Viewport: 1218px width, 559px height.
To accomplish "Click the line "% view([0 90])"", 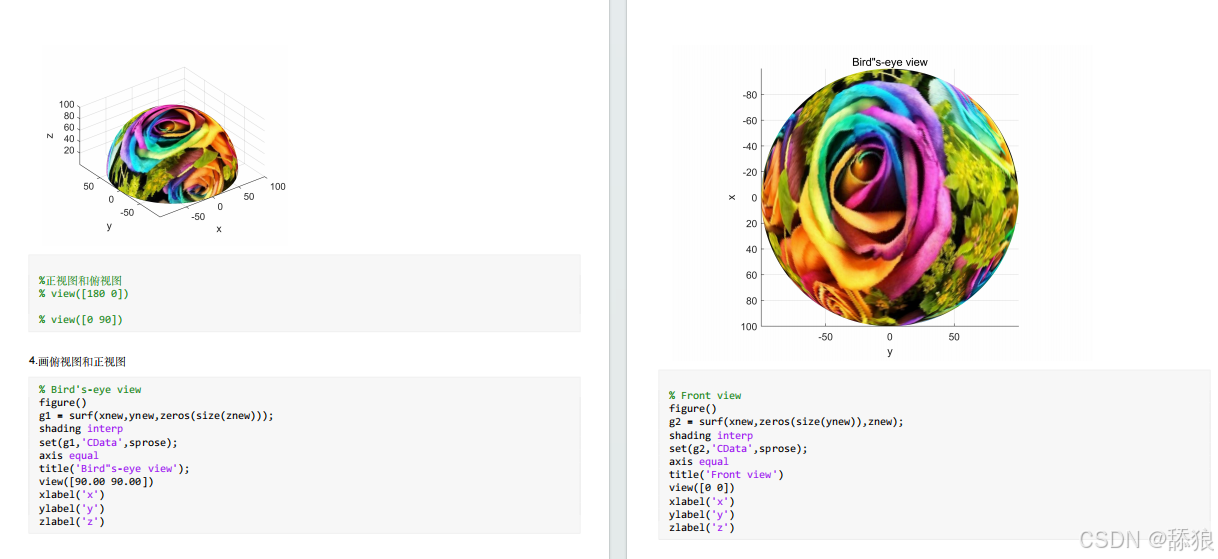I will 81,320.
